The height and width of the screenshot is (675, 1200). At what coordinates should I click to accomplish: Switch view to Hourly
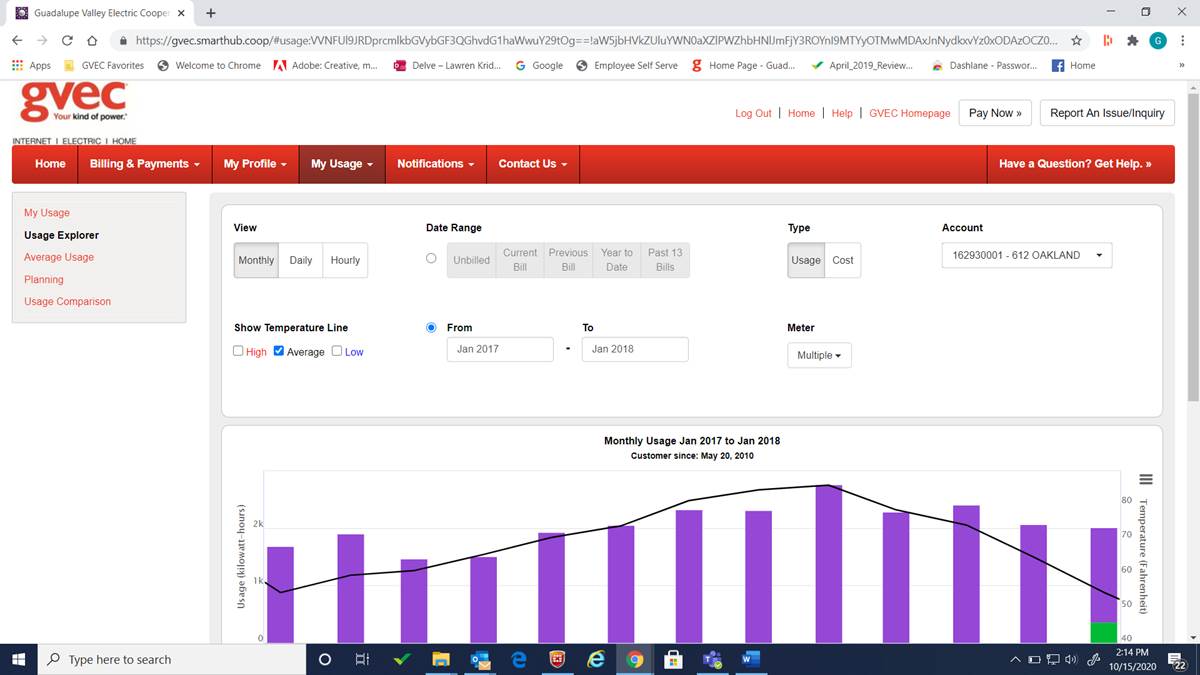click(x=345, y=260)
